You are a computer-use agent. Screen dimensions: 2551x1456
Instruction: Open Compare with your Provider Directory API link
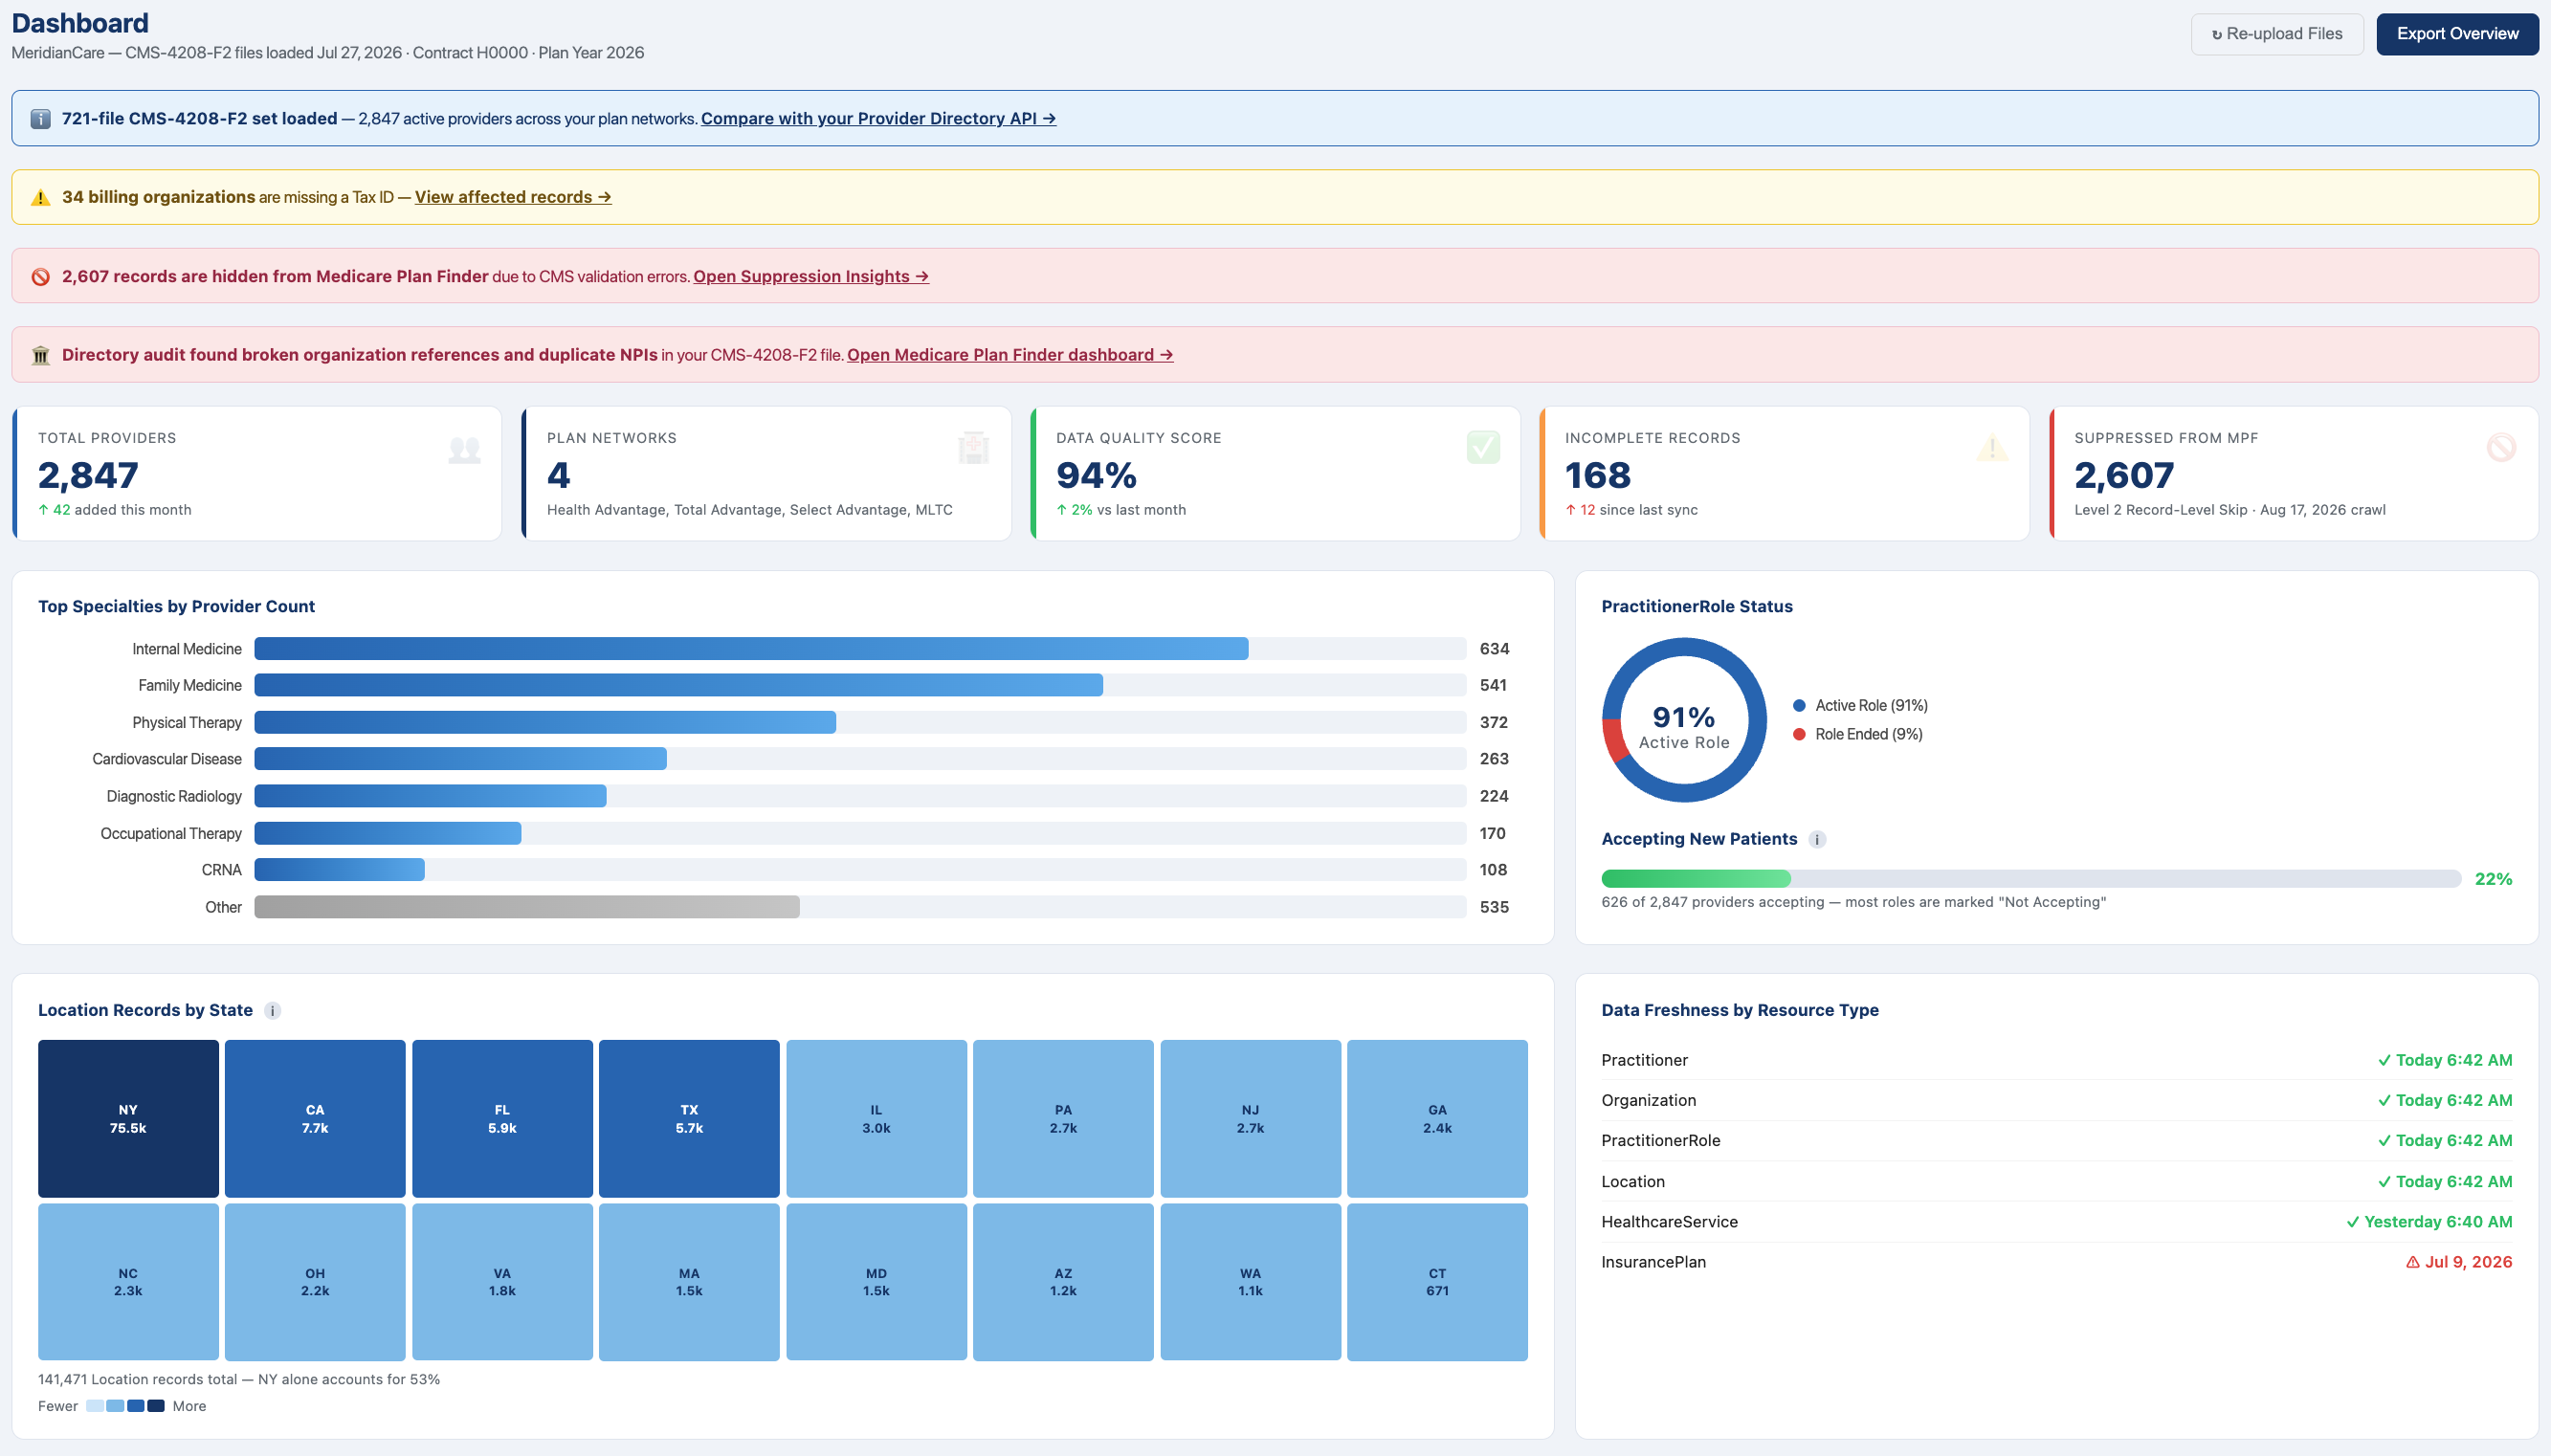click(878, 118)
